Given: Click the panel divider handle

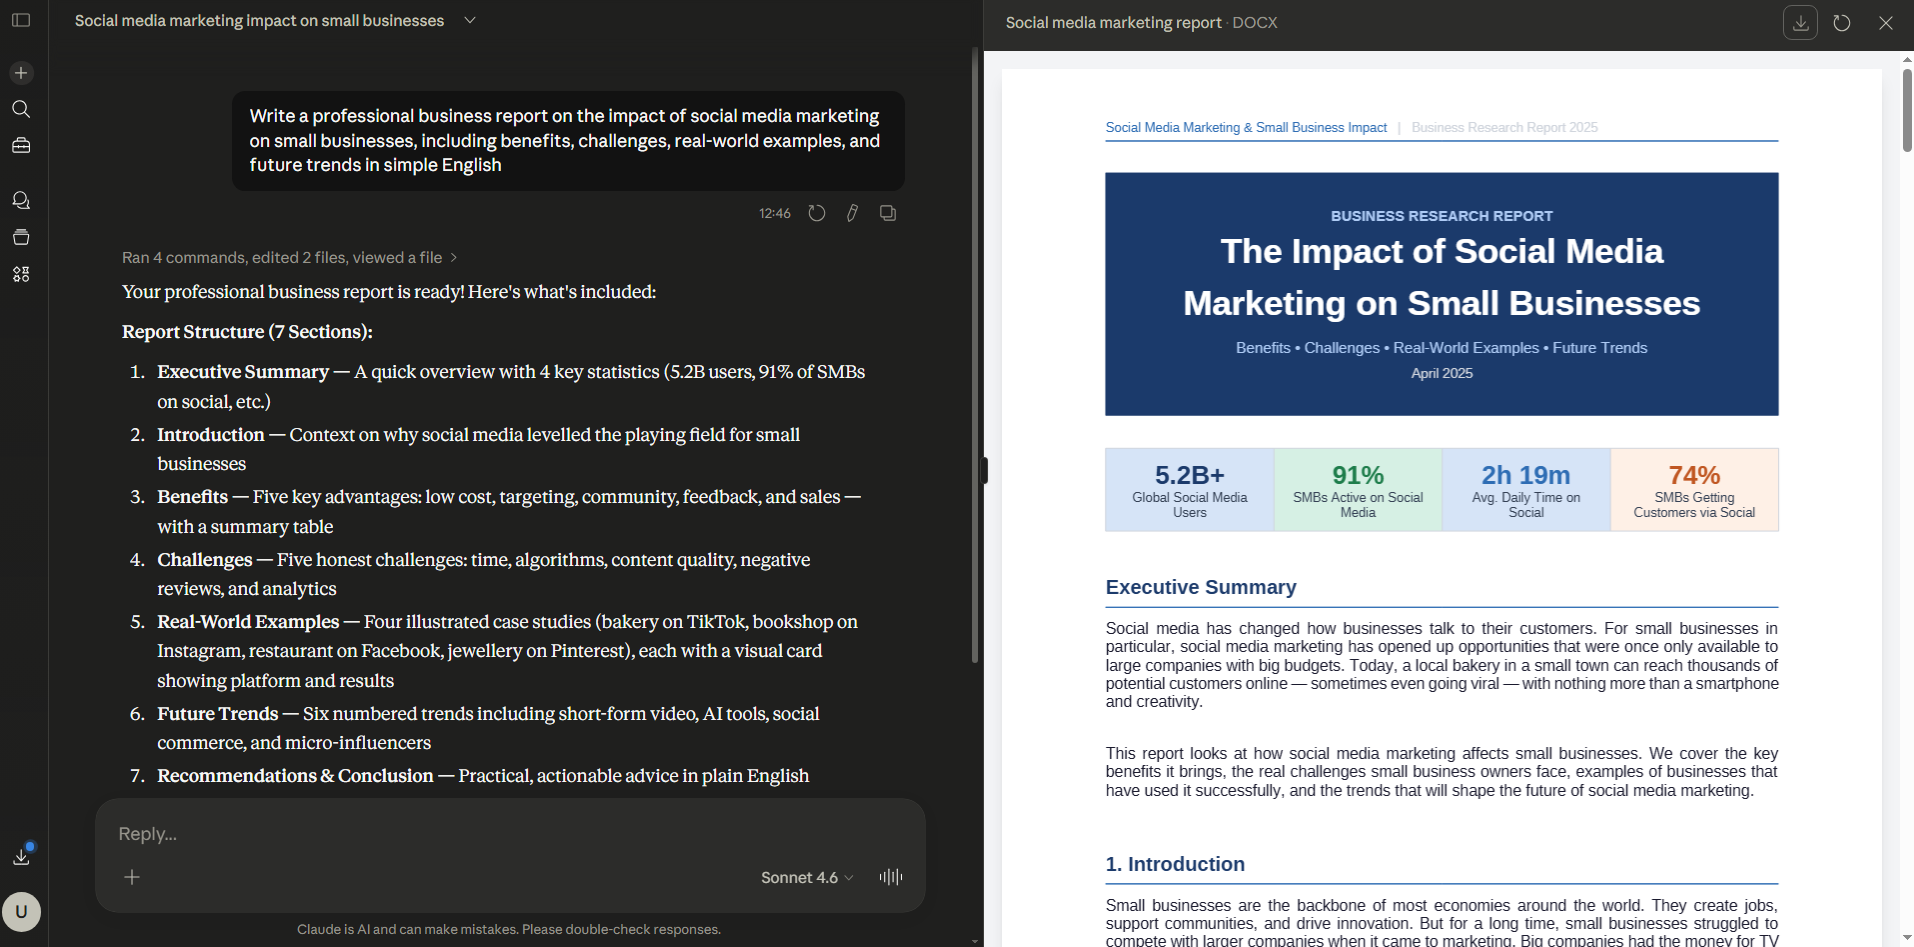Looking at the screenshot, I should point(985,471).
